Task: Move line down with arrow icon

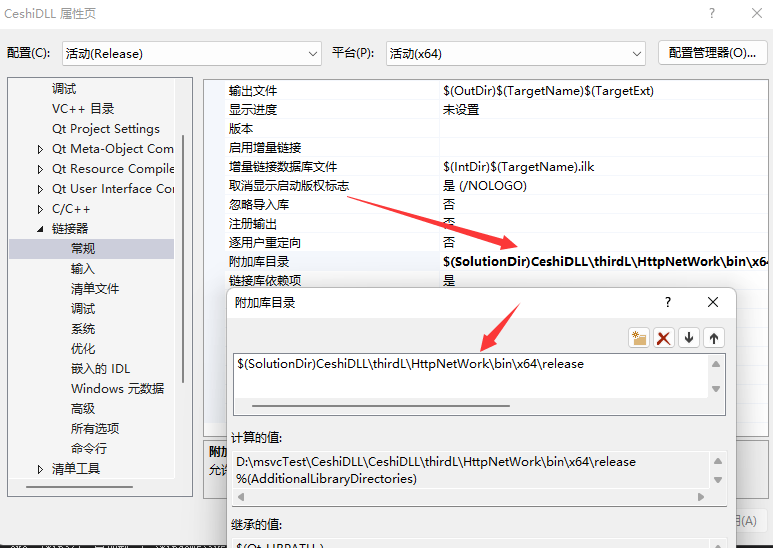Action: (689, 338)
